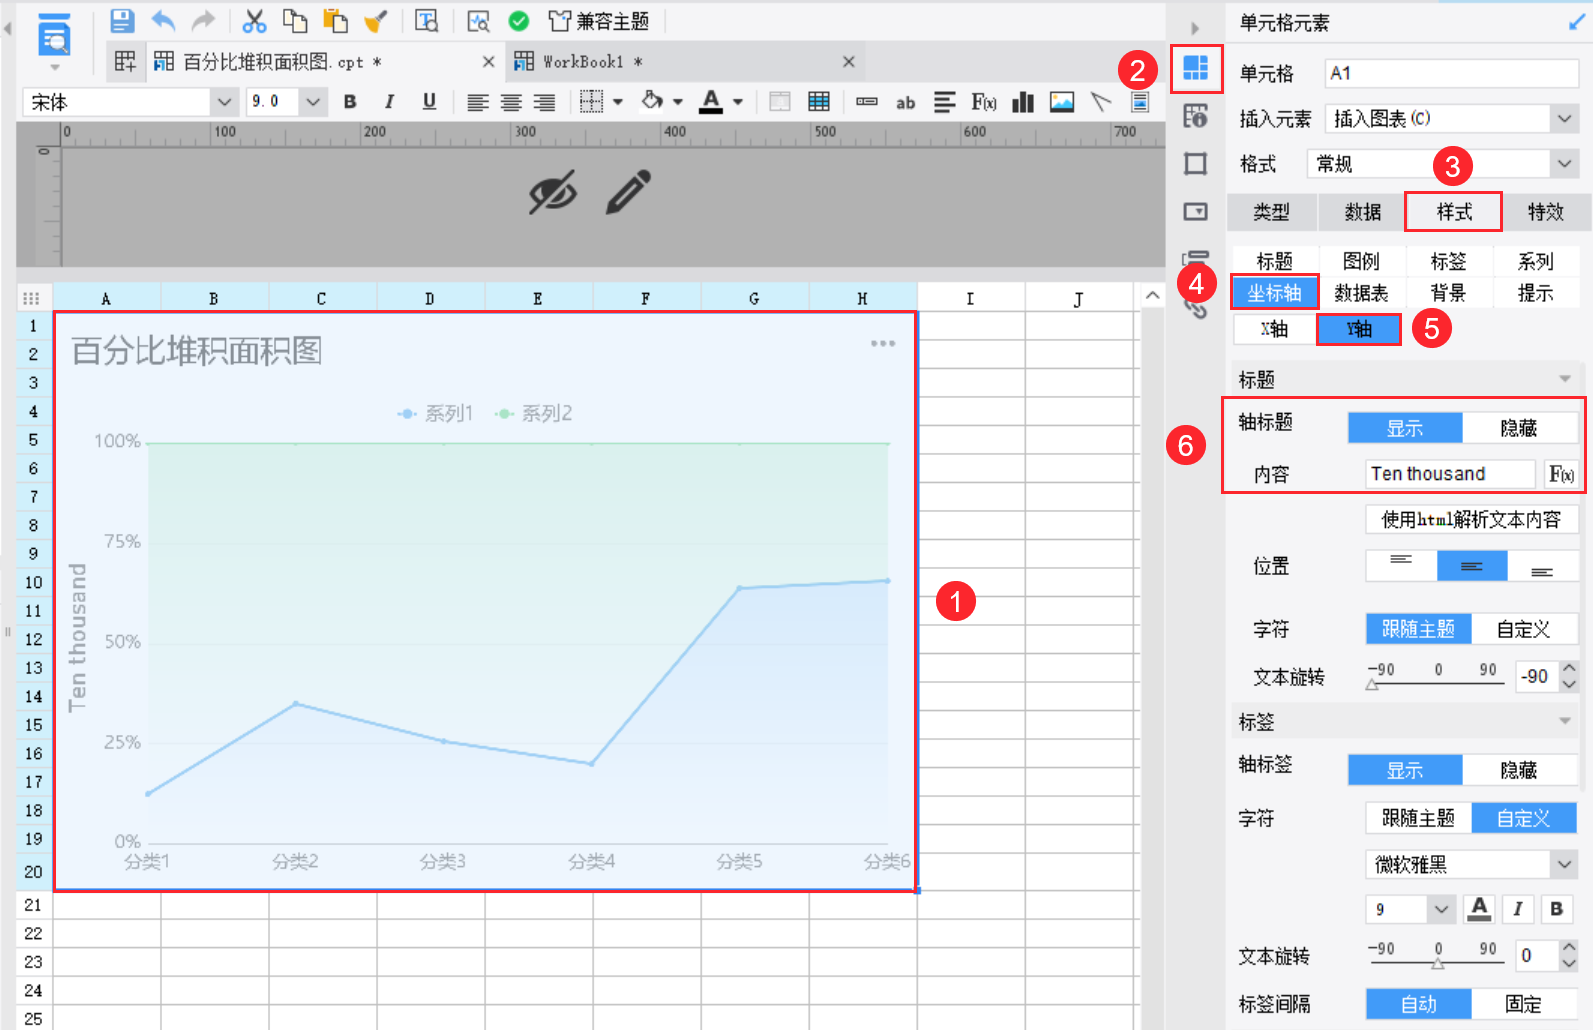The width and height of the screenshot is (1593, 1030).
Task: Open the widget settings sidebar icon
Action: pyautogui.click(x=1196, y=212)
